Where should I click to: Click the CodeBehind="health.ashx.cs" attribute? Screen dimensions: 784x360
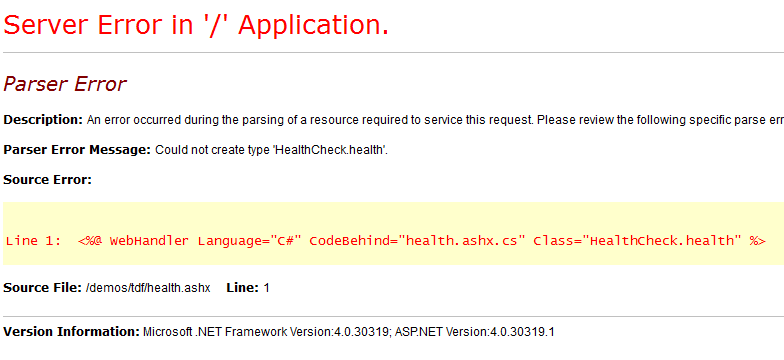click(x=418, y=241)
